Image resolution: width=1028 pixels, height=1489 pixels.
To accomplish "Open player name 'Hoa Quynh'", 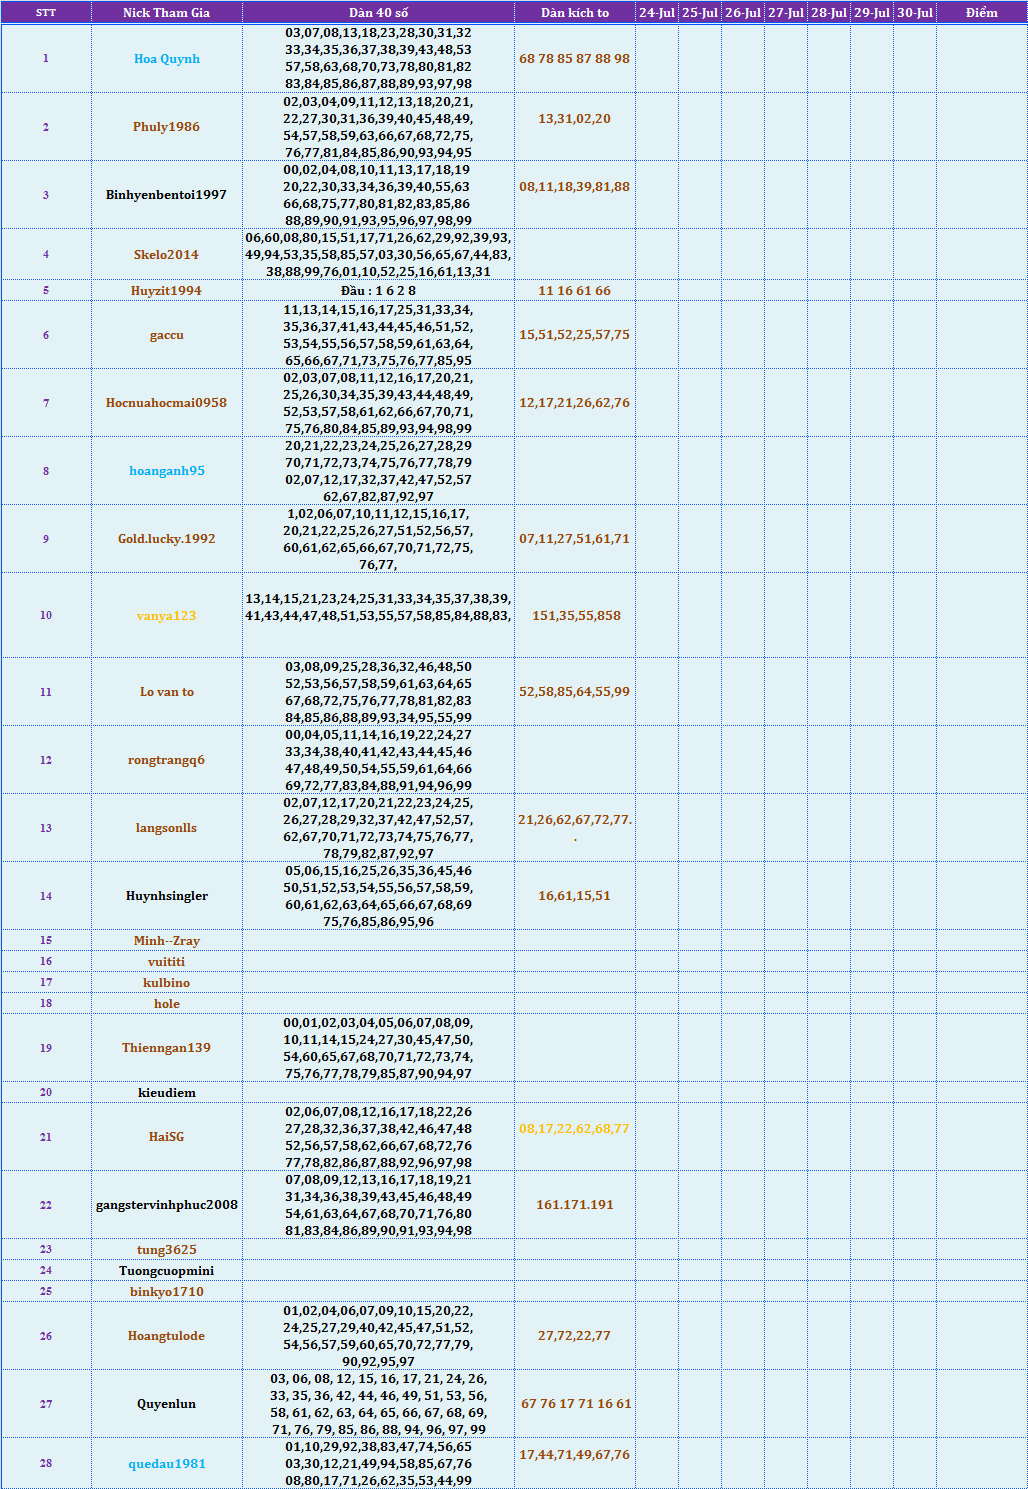I will pyautogui.click(x=167, y=59).
